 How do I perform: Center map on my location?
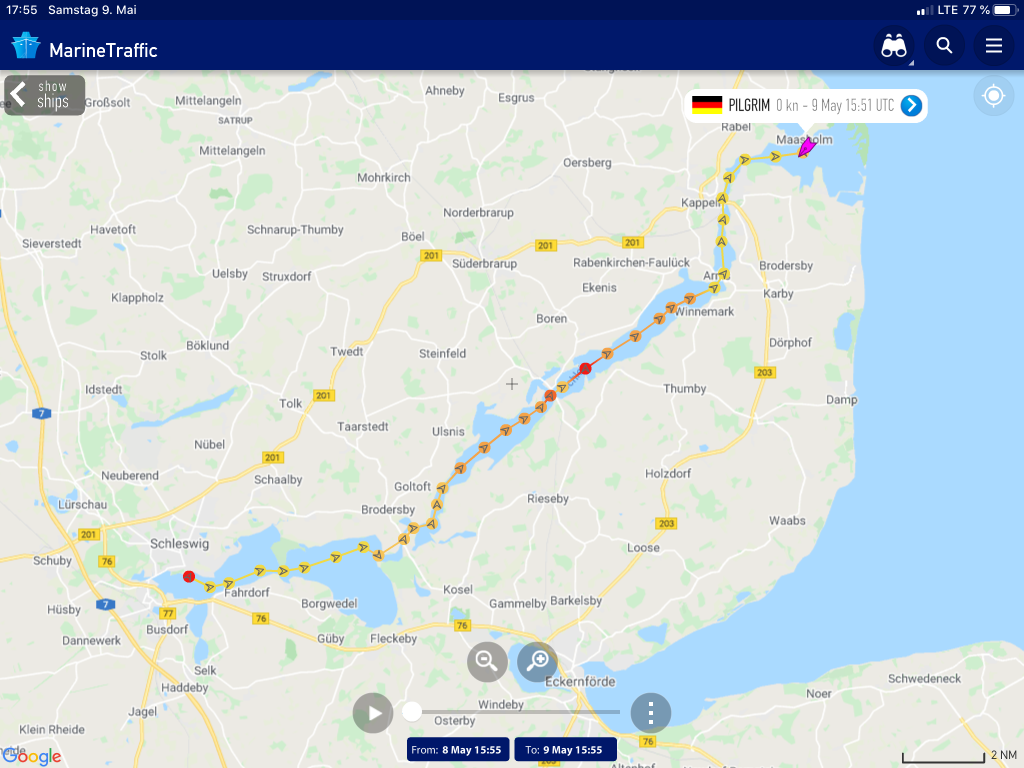pos(993,96)
